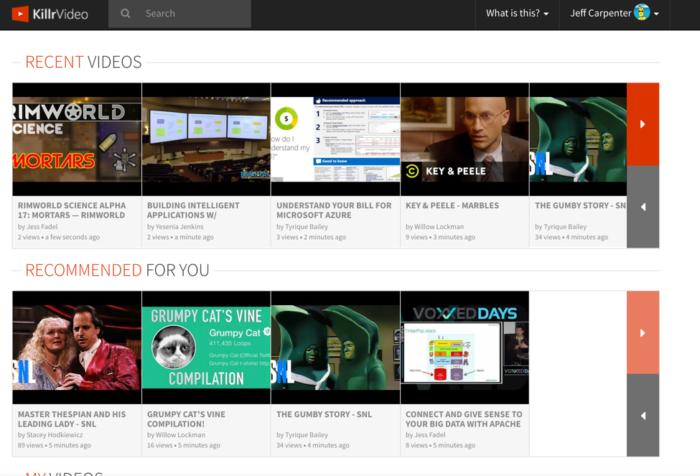Open the Jeff Carpenter user menu
This screenshot has width=700, height=476.
[x=614, y=13]
